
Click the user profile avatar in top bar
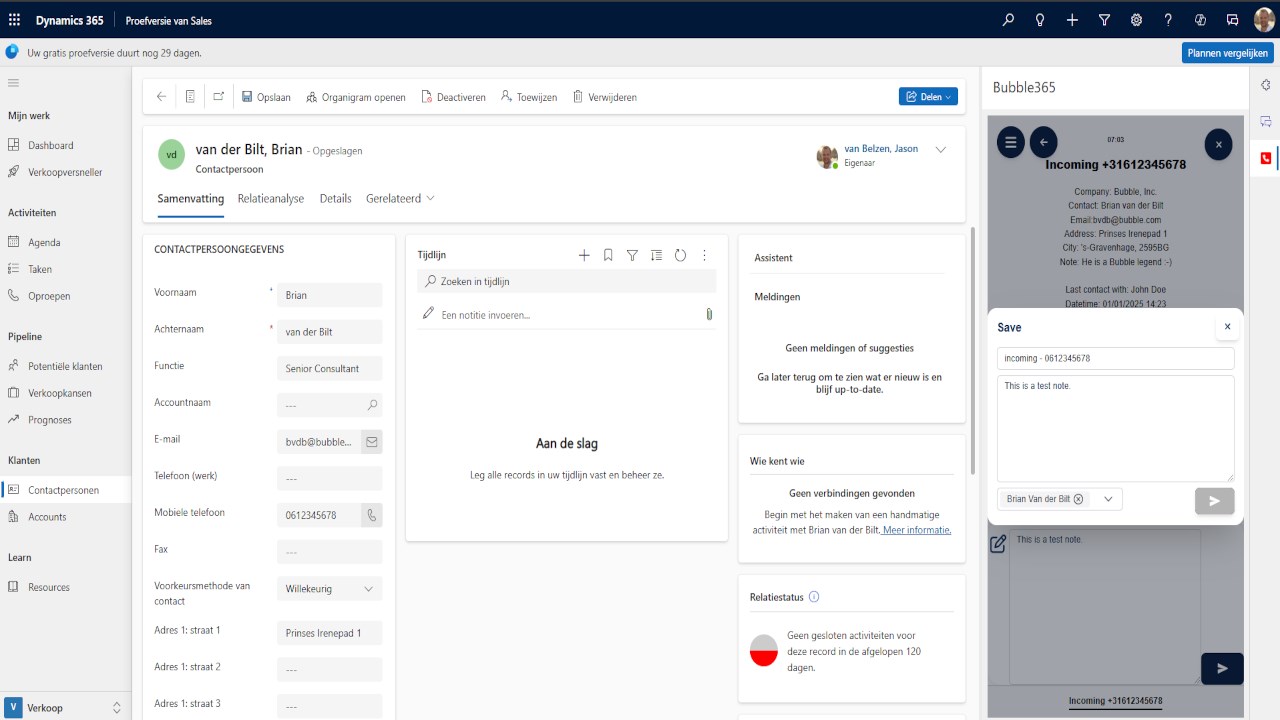(1264, 20)
